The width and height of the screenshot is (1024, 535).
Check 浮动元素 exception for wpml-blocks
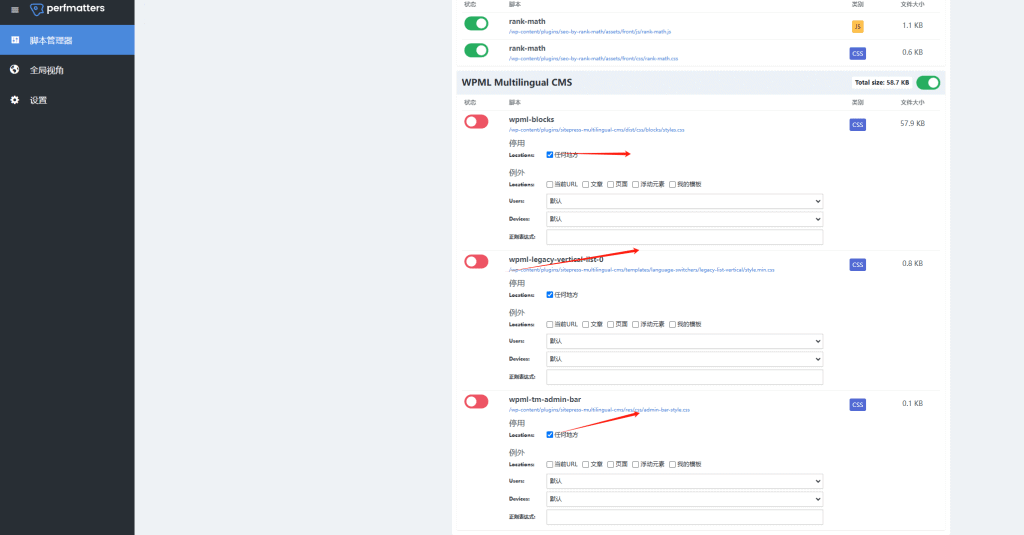635,184
